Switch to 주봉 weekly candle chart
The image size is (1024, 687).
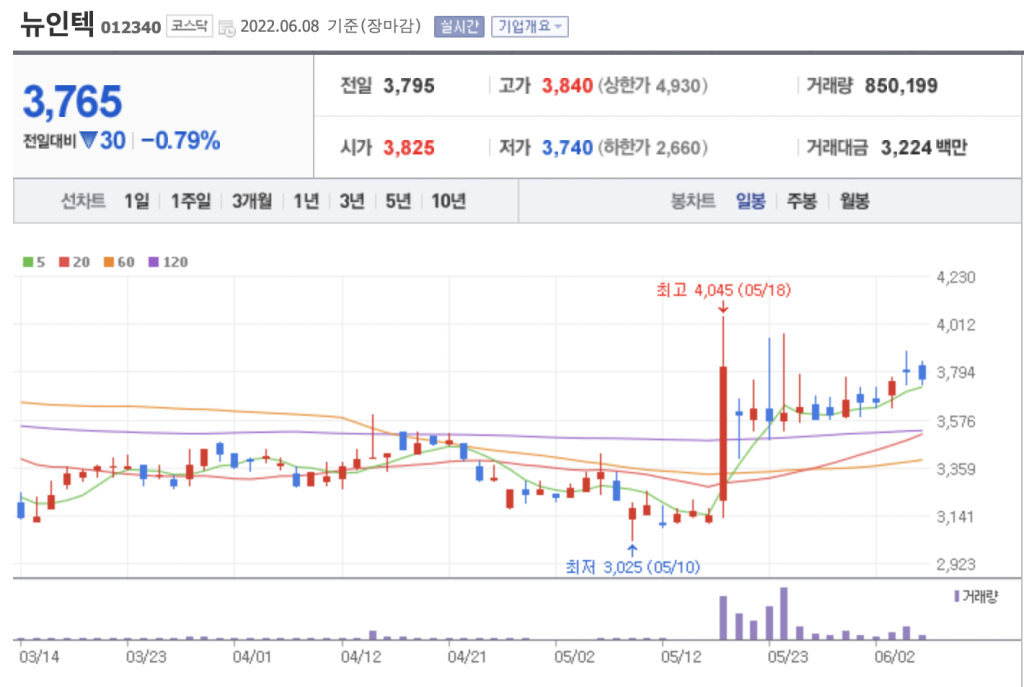click(x=802, y=201)
